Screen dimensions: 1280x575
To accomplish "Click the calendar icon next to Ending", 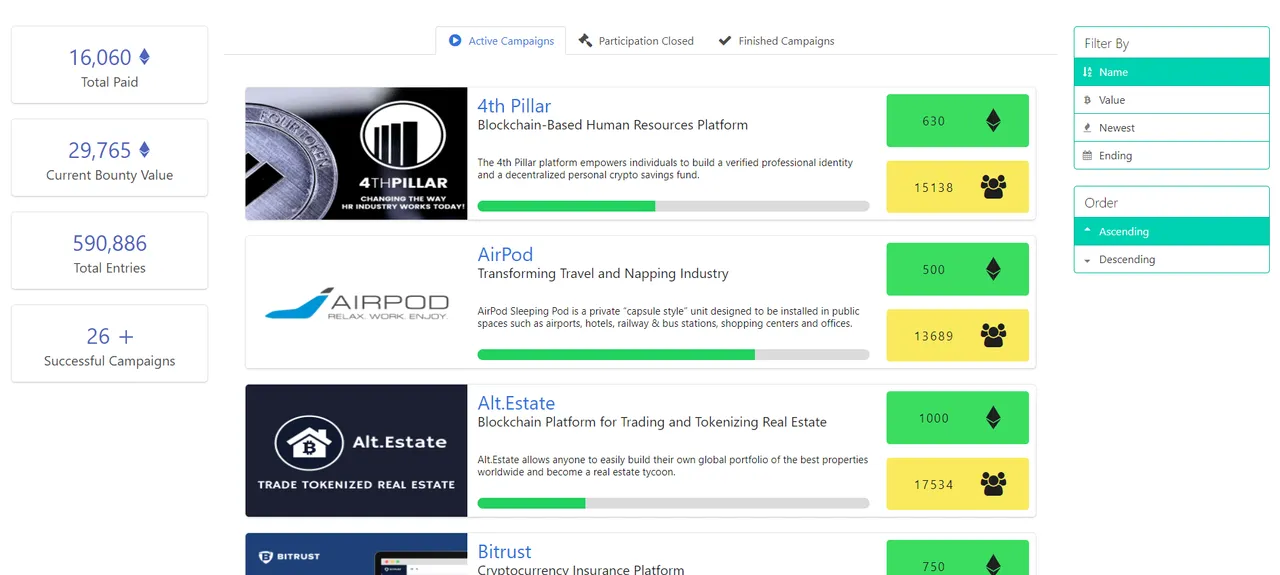I will (1088, 156).
